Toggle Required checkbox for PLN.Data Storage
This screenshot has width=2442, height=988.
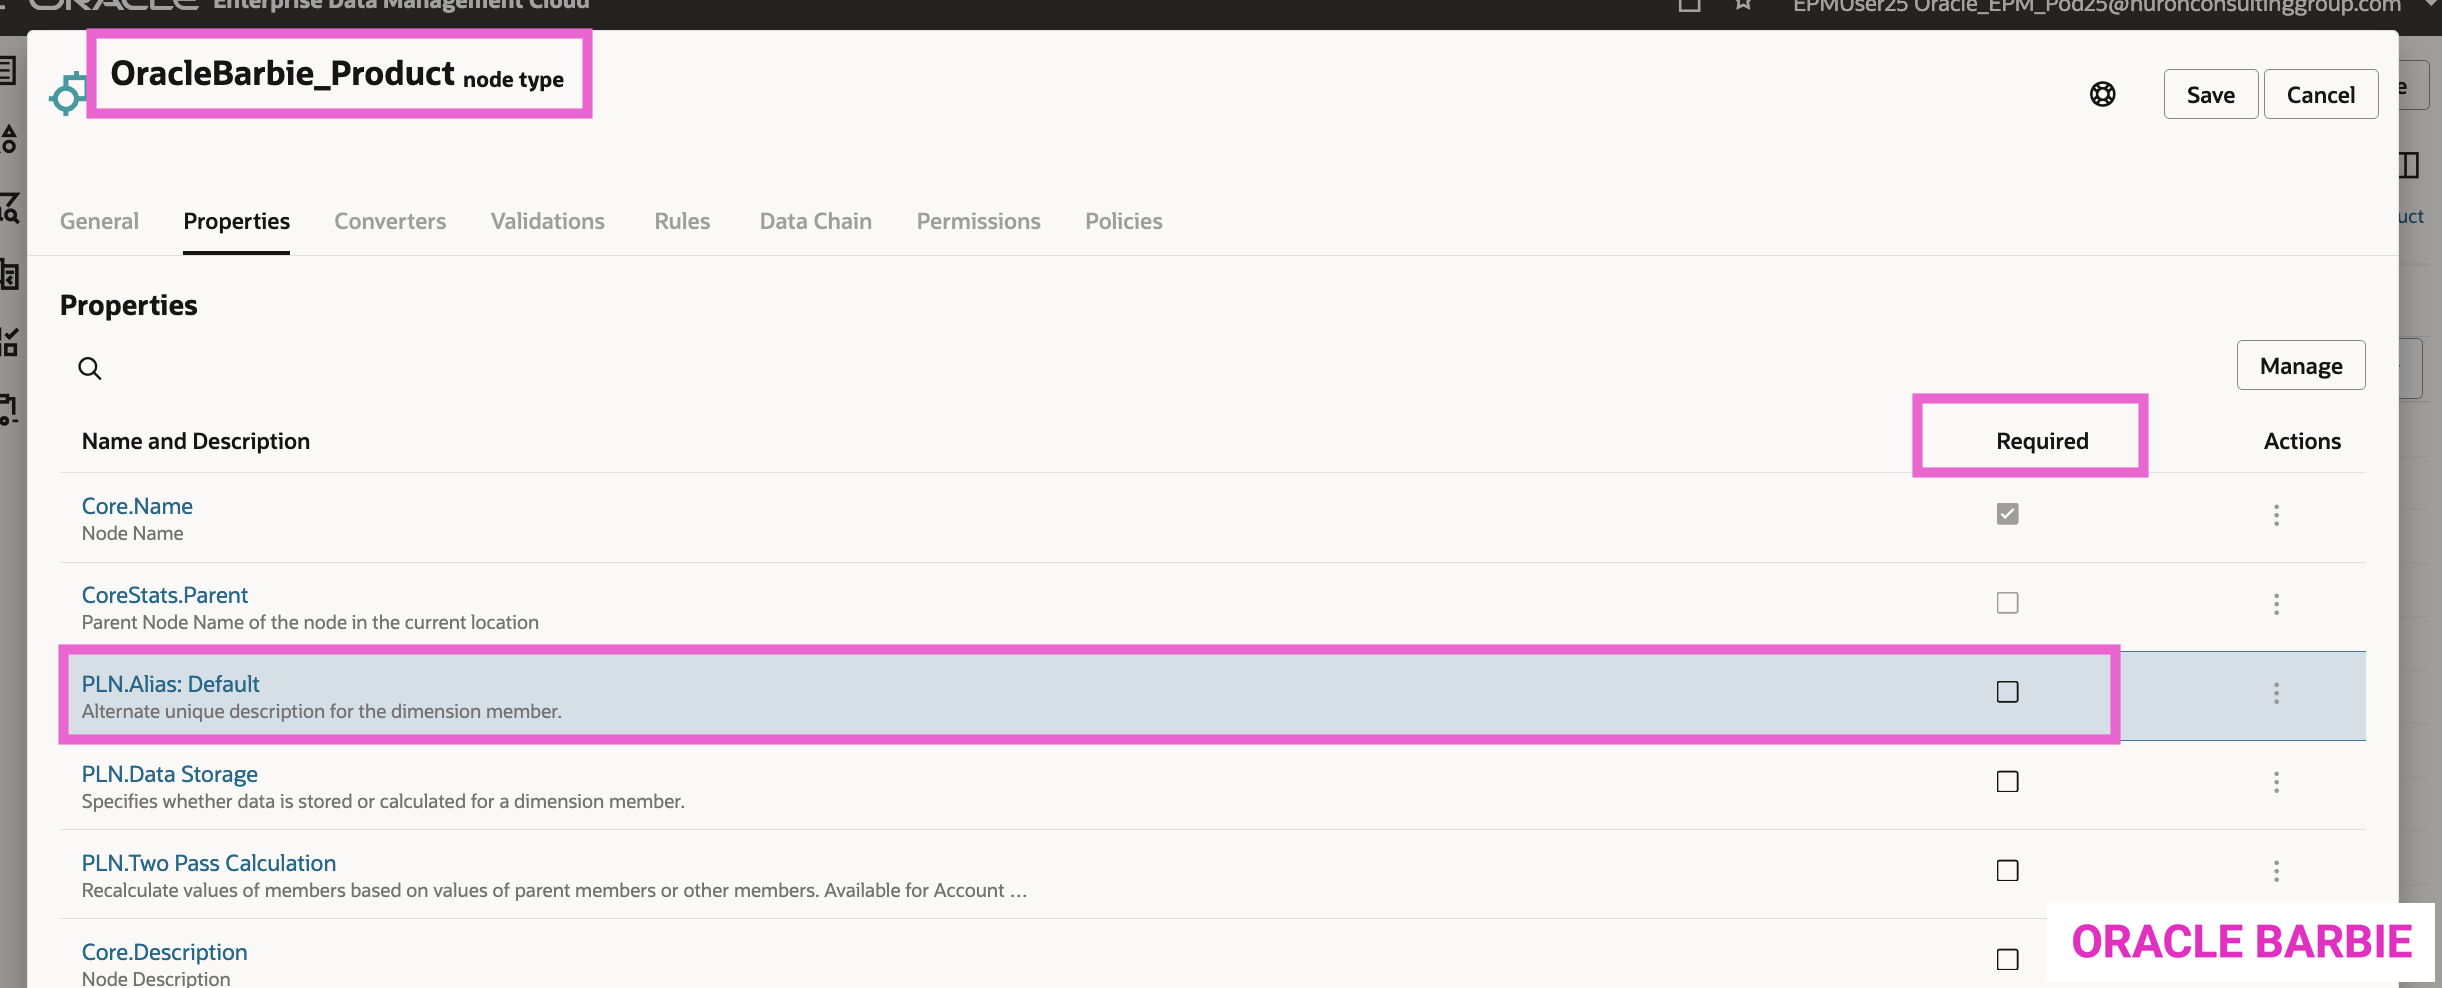click(x=2007, y=782)
